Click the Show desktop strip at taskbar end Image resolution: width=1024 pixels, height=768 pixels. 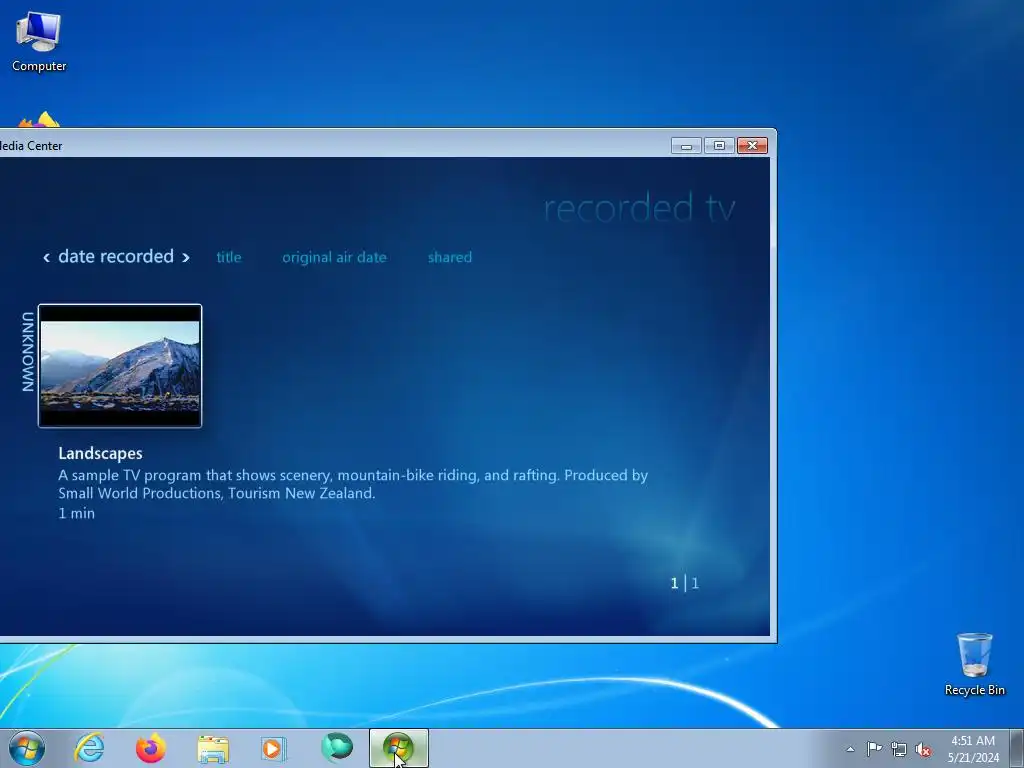[1017, 748]
